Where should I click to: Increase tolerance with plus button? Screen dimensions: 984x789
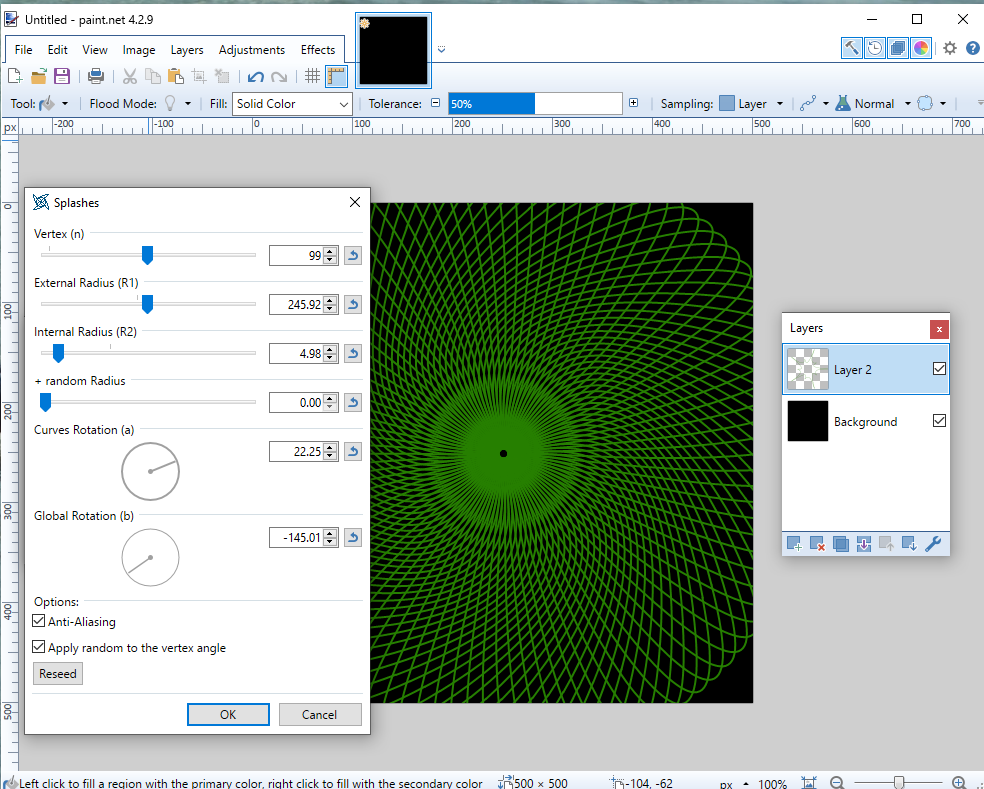click(634, 103)
